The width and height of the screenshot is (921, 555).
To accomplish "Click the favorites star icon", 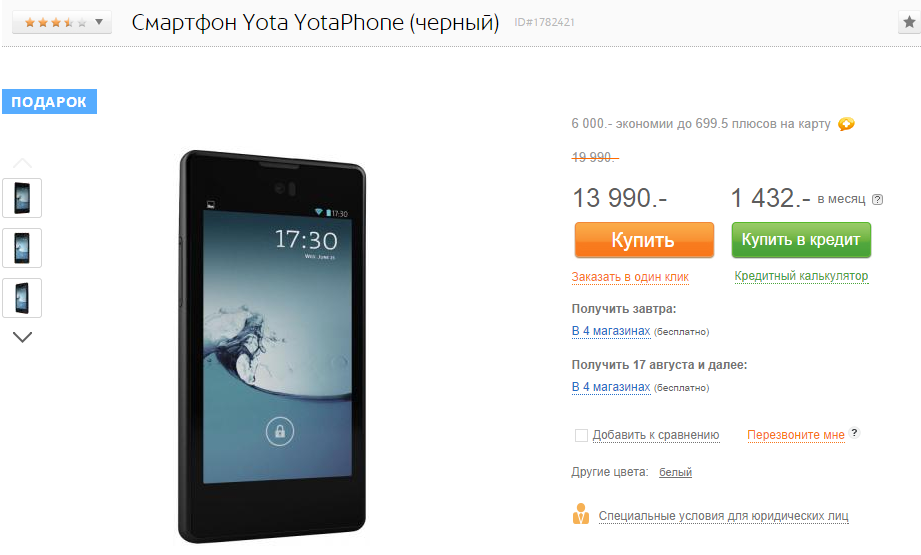I will click(x=909, y=22).
